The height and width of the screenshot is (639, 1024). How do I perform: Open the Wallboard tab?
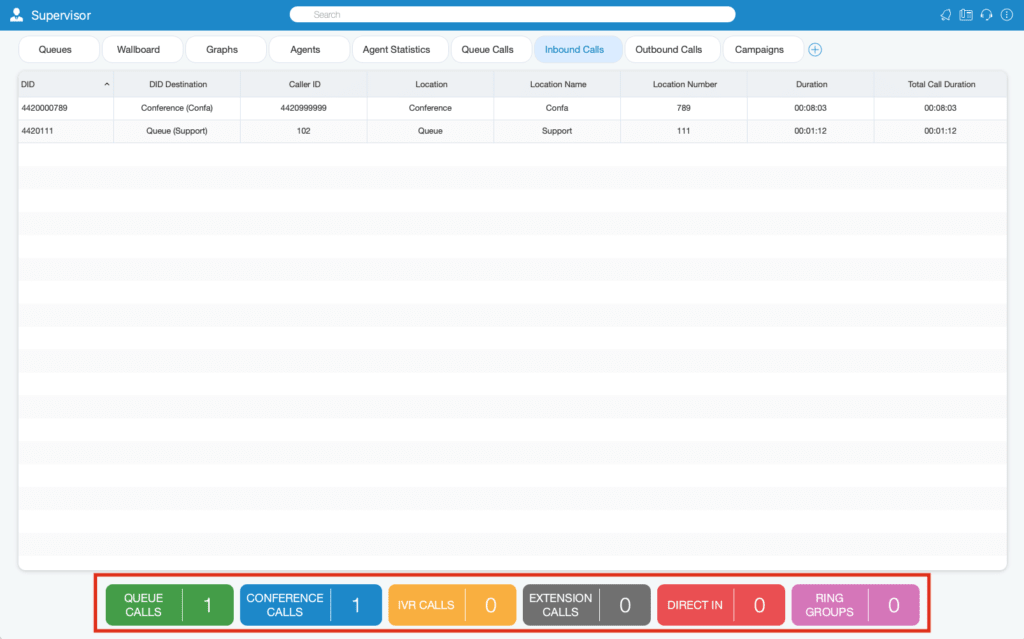[142, 50]
